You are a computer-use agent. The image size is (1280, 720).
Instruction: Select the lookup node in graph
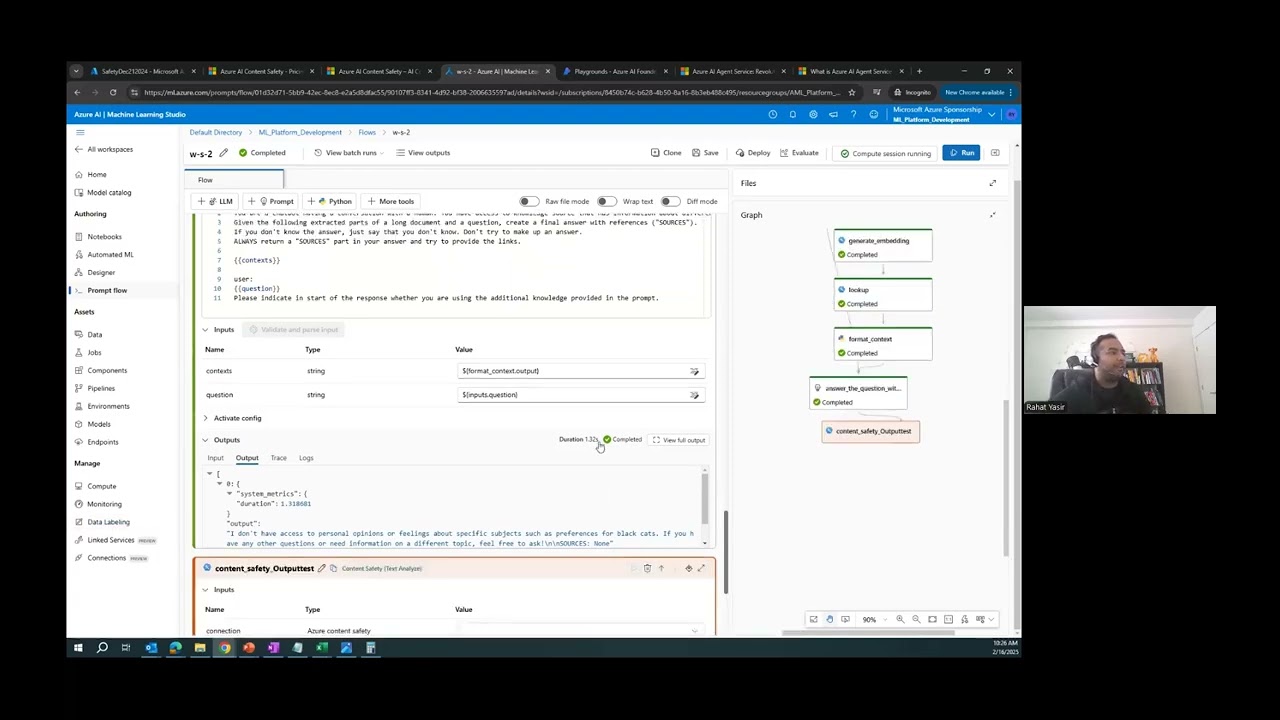(x=883, y=296)
